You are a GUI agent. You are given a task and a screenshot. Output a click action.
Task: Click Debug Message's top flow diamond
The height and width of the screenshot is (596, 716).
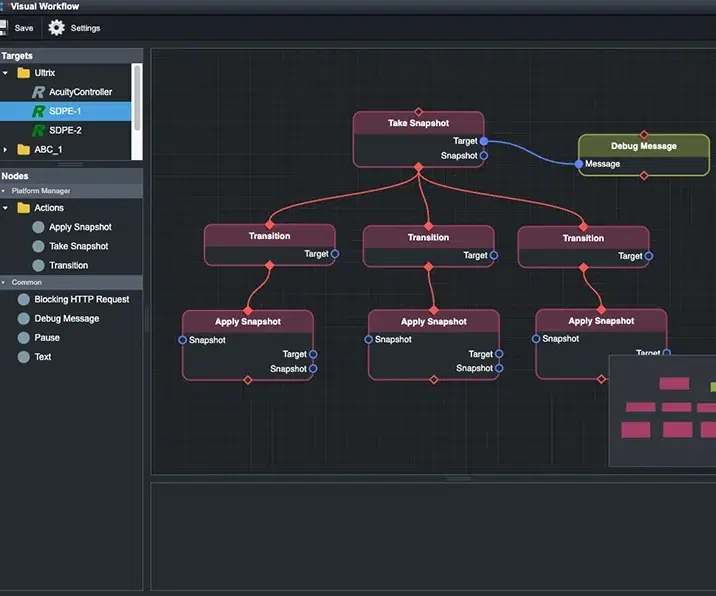644,135
